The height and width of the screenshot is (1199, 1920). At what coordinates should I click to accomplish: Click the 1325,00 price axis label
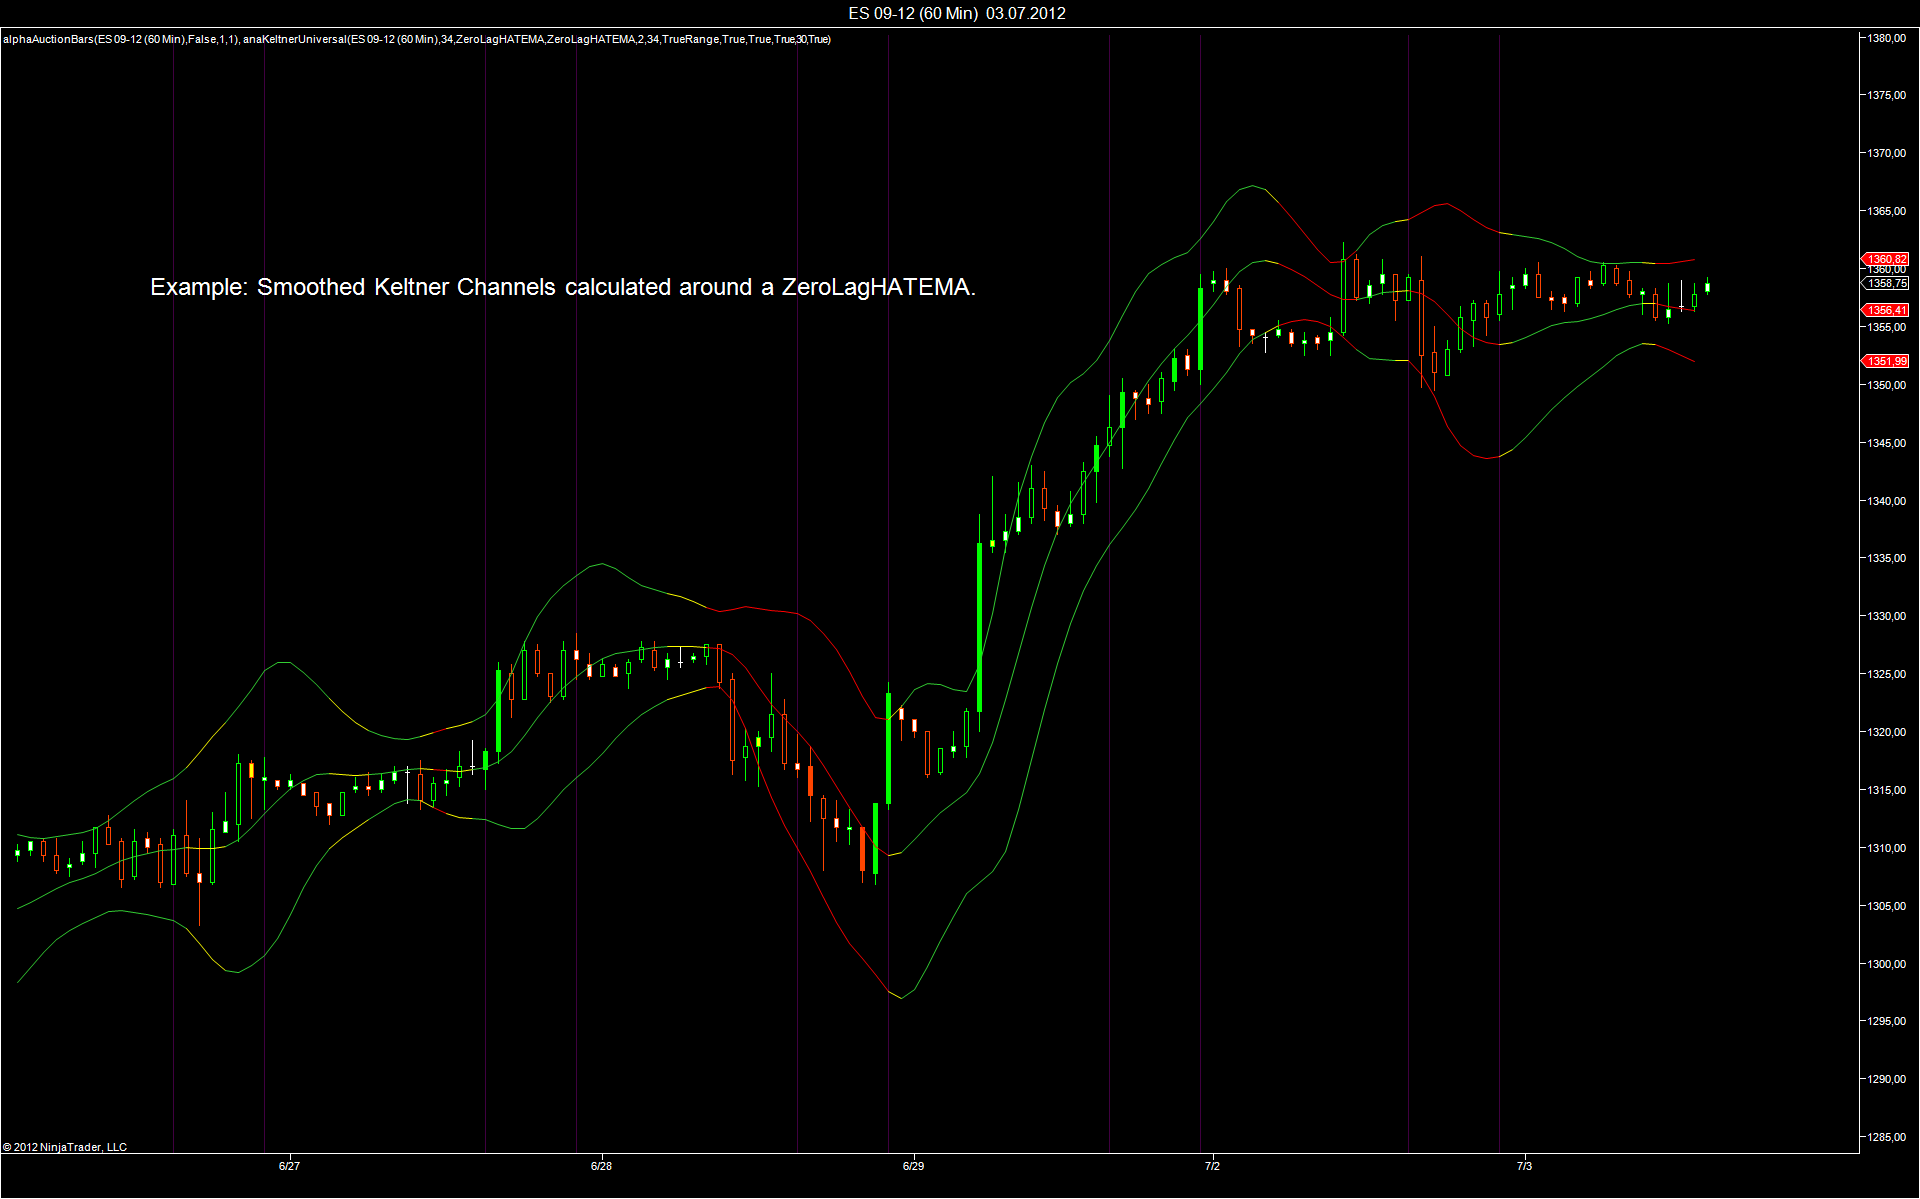point(1887,674)
